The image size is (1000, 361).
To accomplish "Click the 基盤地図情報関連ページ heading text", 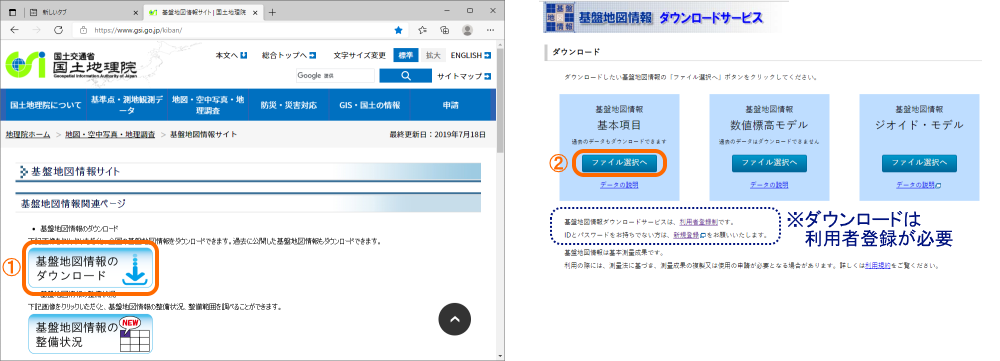I will coord(73,203).
